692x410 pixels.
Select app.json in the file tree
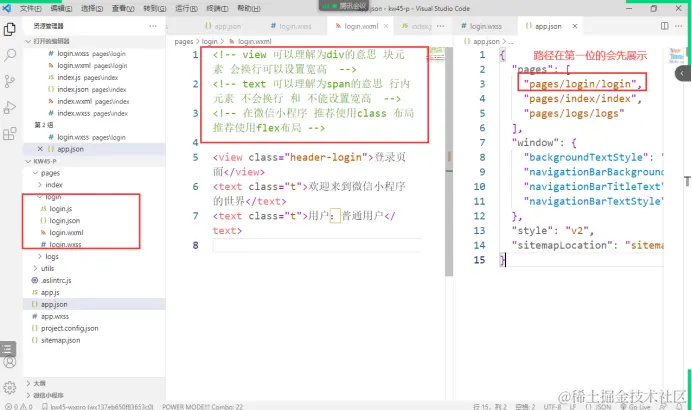point(94,304)
